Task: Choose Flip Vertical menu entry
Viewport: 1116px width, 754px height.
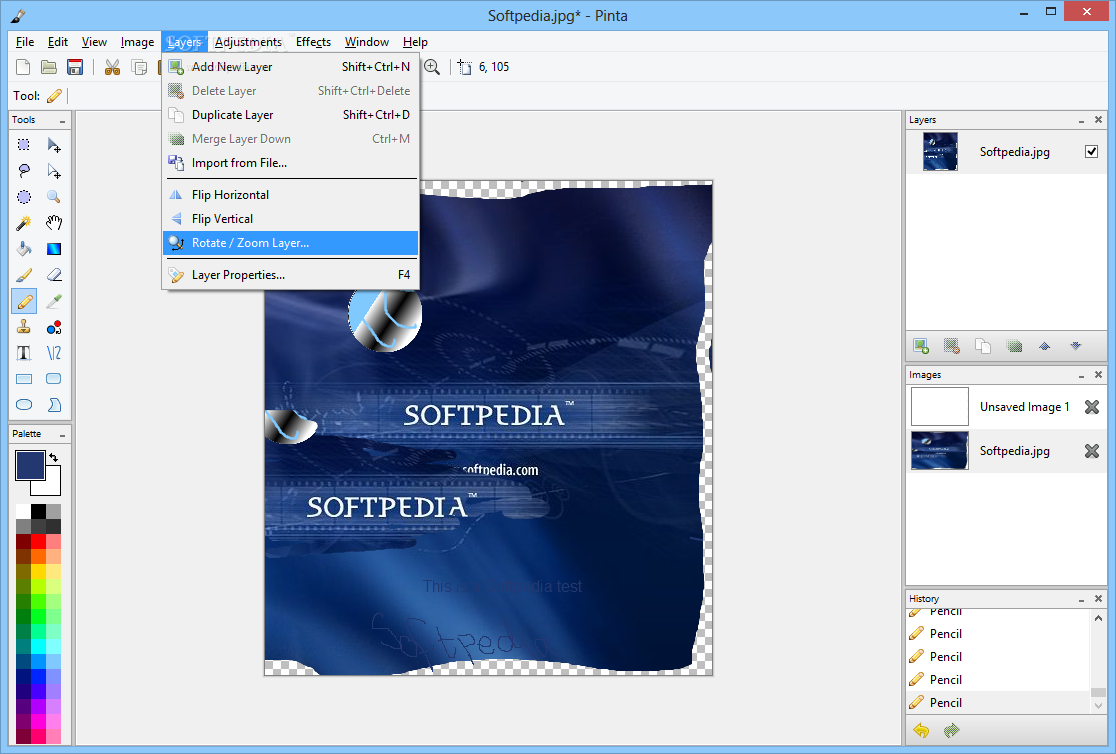Action: (x=290, y=219)
